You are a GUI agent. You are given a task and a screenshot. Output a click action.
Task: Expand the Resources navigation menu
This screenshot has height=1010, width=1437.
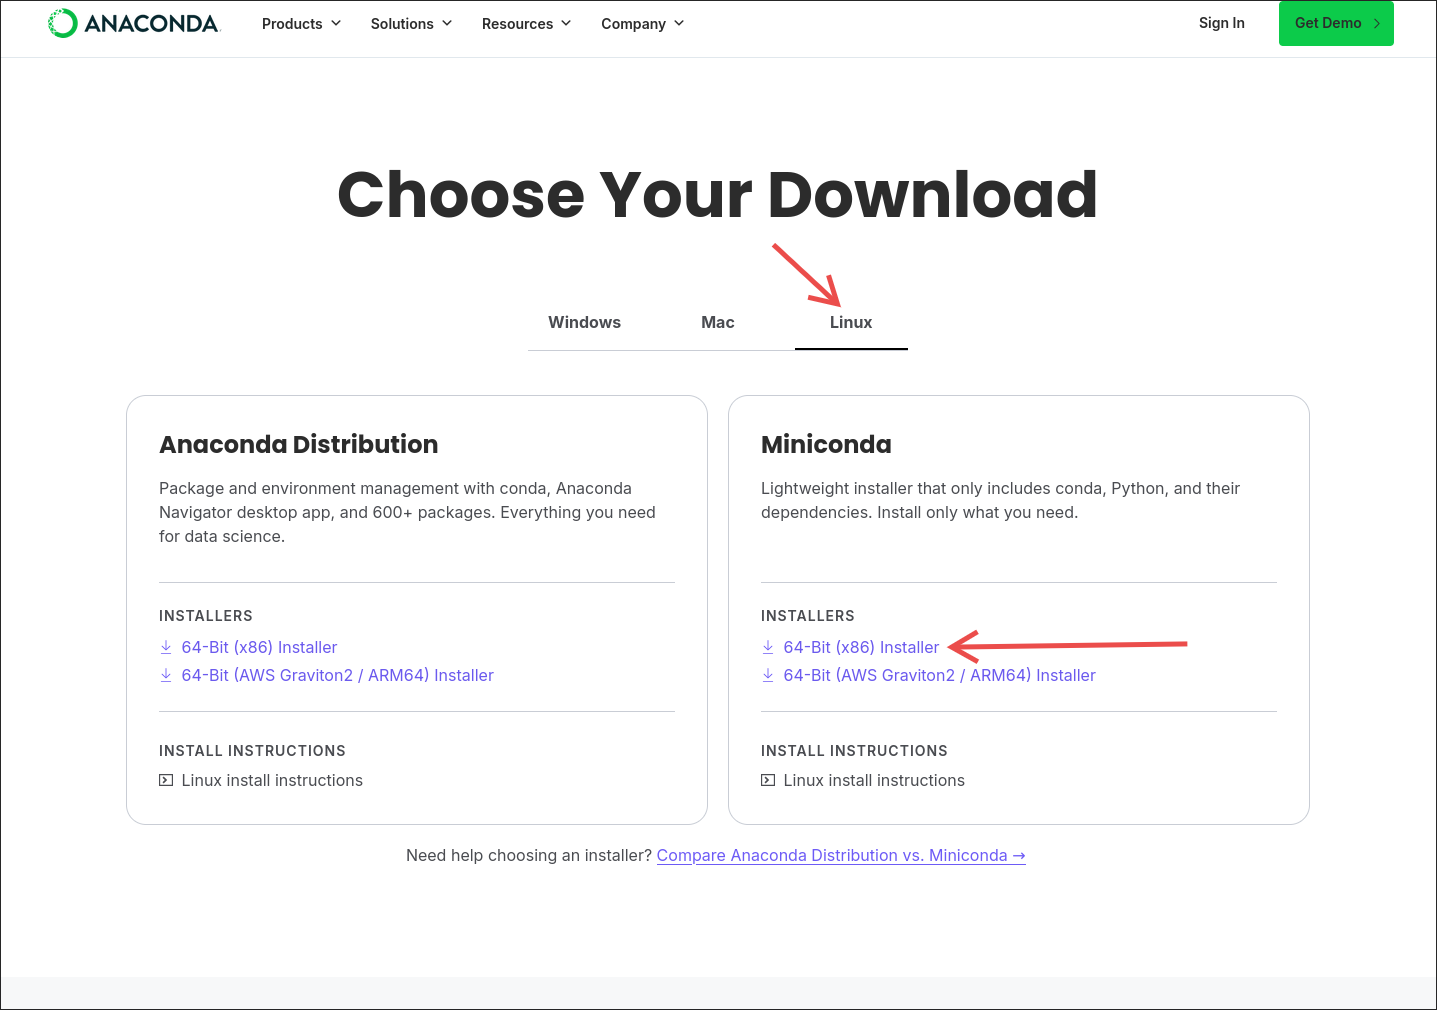(526, 23)
